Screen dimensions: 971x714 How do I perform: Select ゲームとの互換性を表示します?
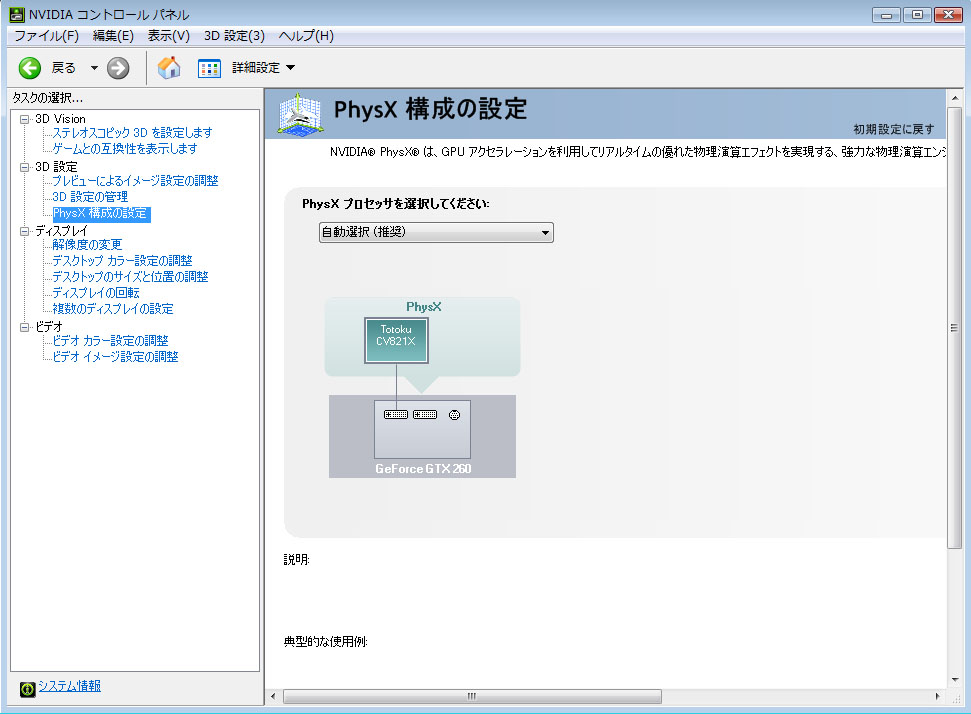coord(125,149)
